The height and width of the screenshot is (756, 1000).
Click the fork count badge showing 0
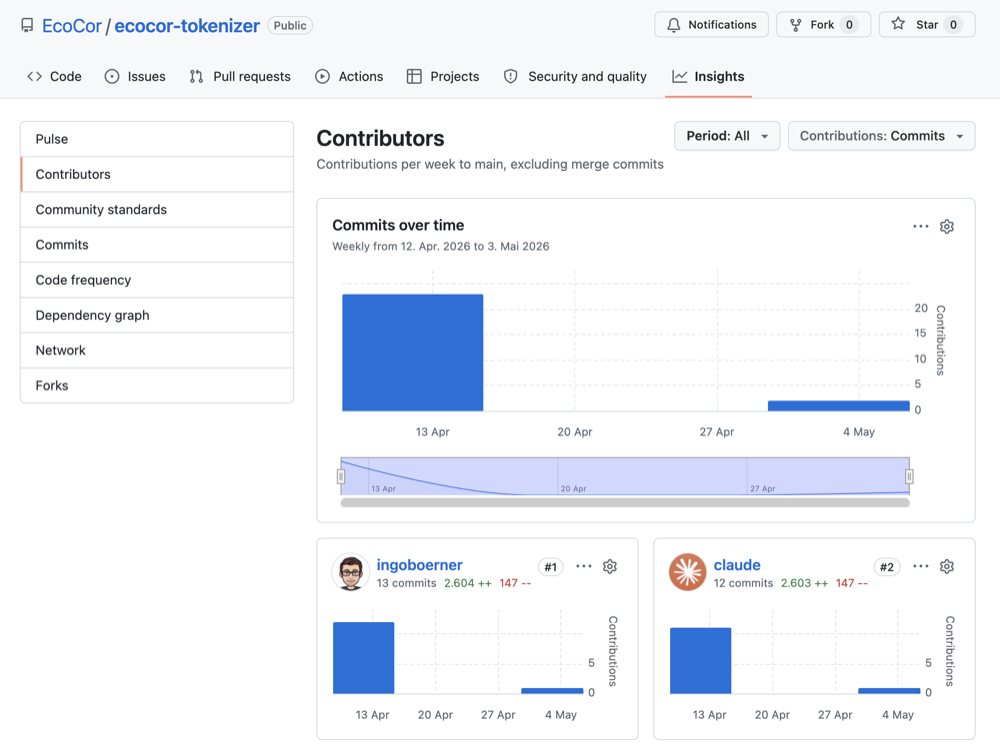pos(849,25)
